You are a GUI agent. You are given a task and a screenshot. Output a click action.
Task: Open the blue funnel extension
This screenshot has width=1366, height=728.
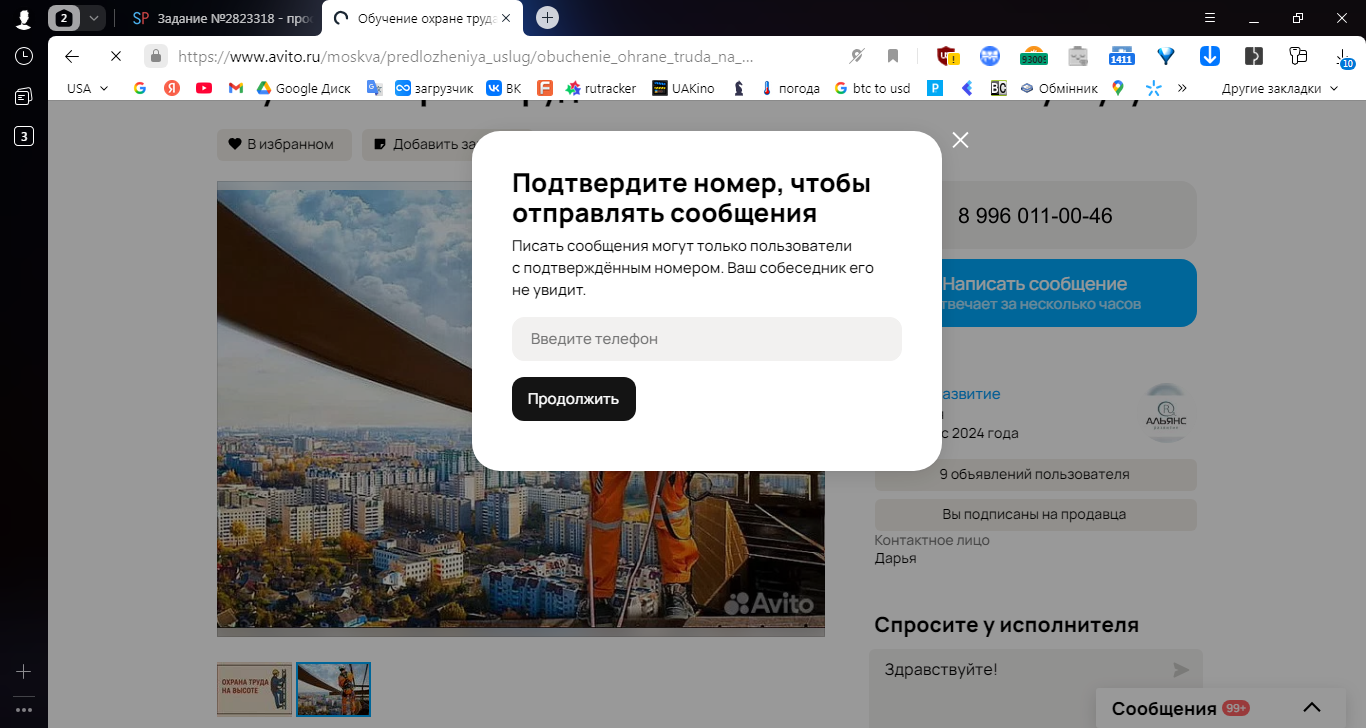pos(1165,56)
